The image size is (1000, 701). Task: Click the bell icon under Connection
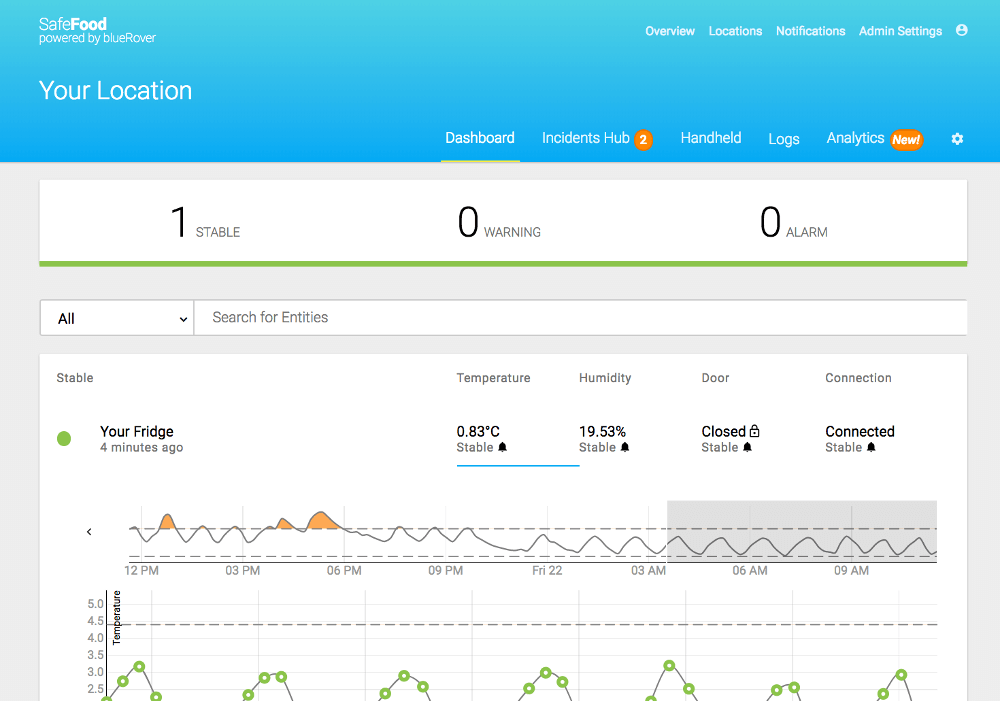tap(872, 448)
